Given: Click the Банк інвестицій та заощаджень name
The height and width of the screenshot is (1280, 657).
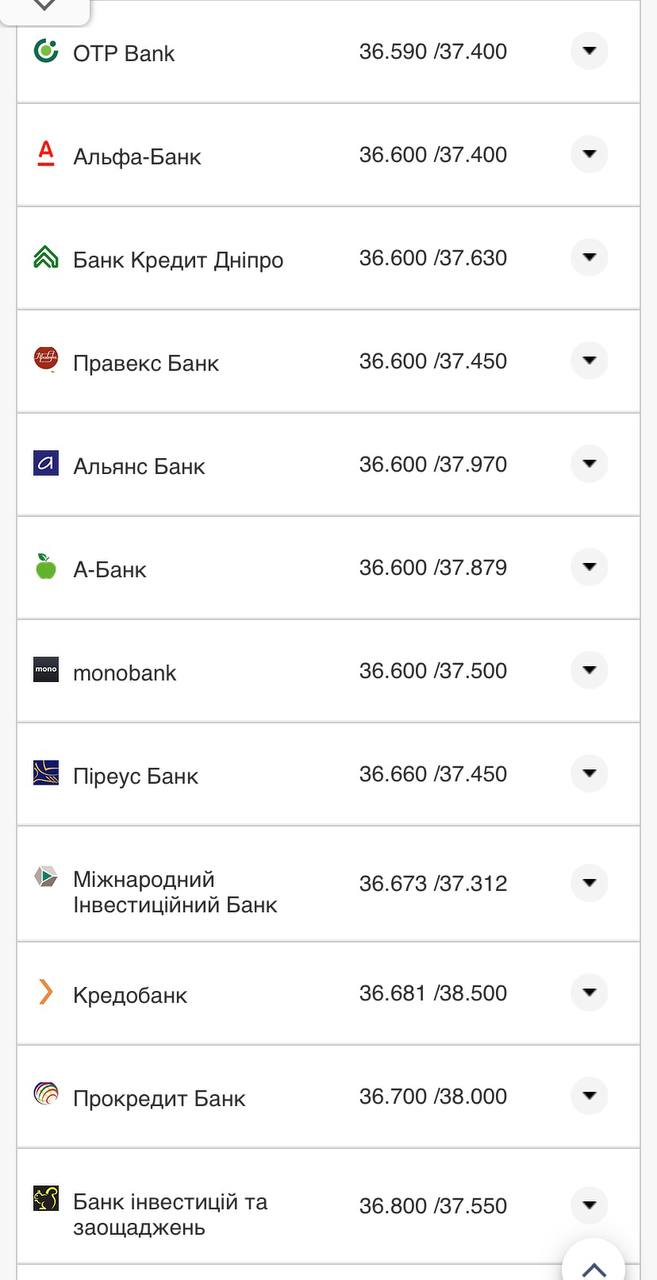Looking at the screenshot, I should pyautogui.click(x=170, y=1214).
